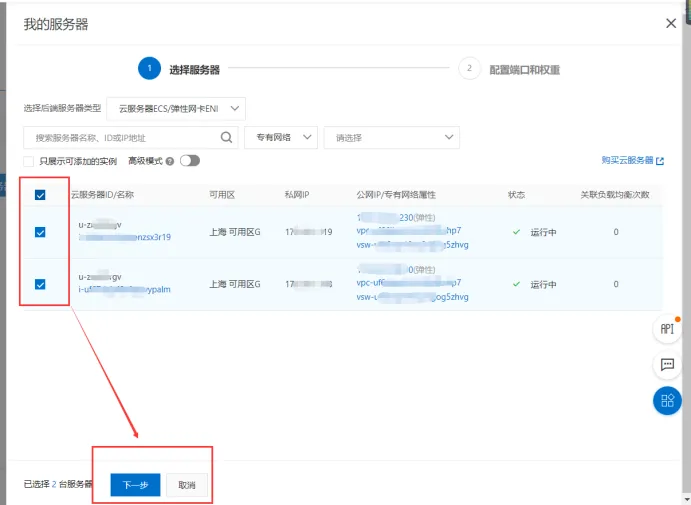The width and height of the screenshot is (691, 505).
Task: Uncheck the server row ending ypalm
Action: coord(40,284)
